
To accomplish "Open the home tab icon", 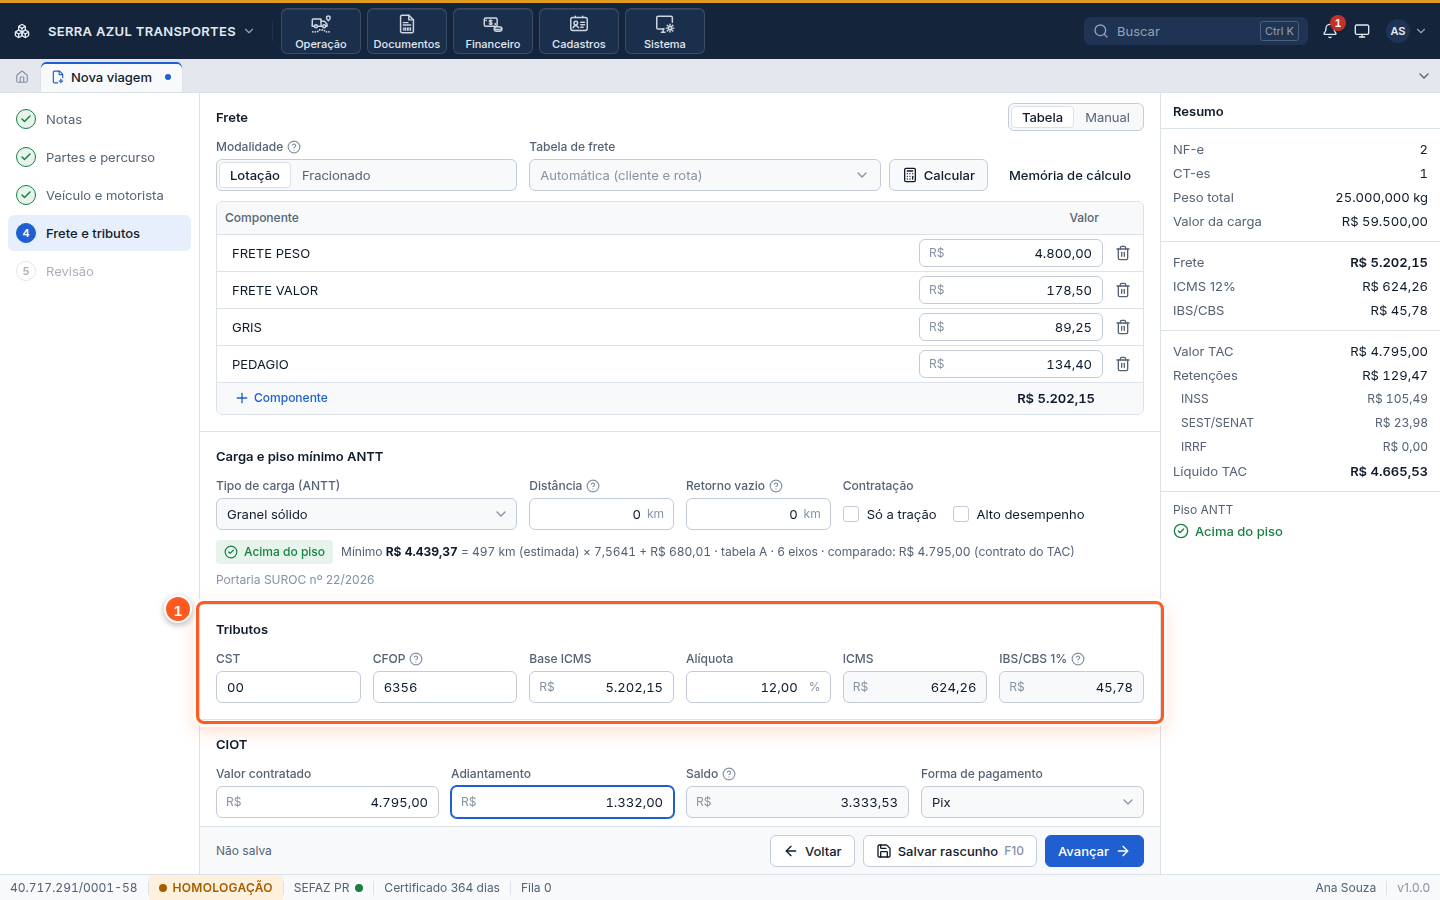I will [22, 77].
